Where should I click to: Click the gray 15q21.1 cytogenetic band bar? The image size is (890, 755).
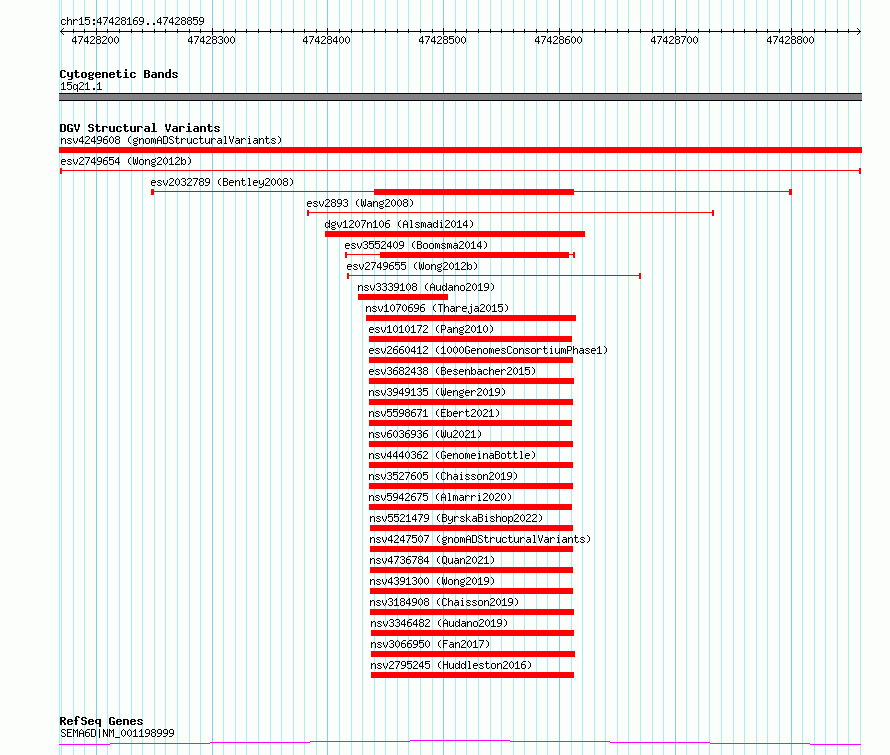pyautogui.click(x=460, y=97)
